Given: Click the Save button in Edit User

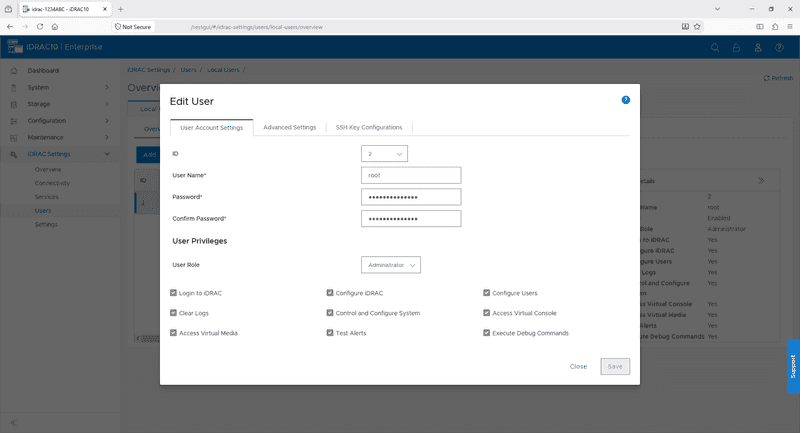Looking at the screenshot, I should pos(615,366).
